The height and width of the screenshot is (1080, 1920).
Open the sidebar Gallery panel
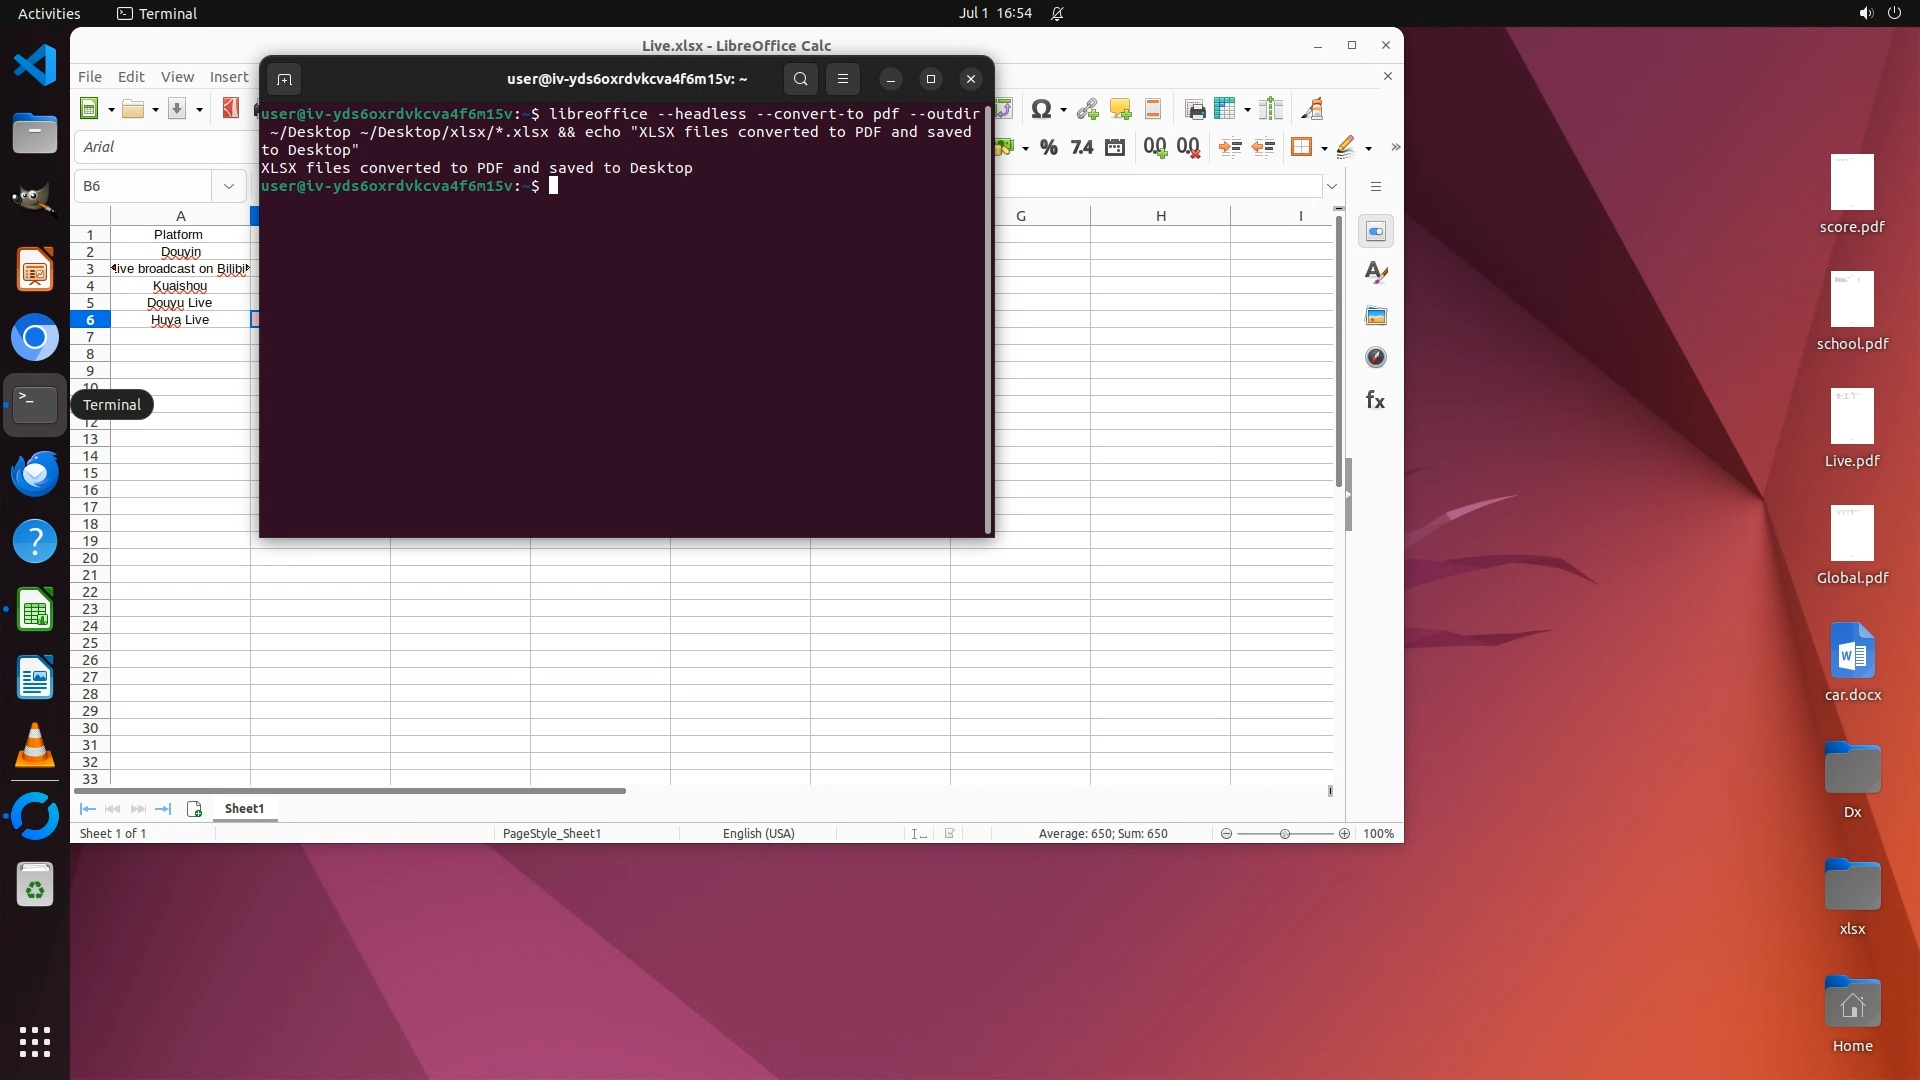click(1375, 316)
